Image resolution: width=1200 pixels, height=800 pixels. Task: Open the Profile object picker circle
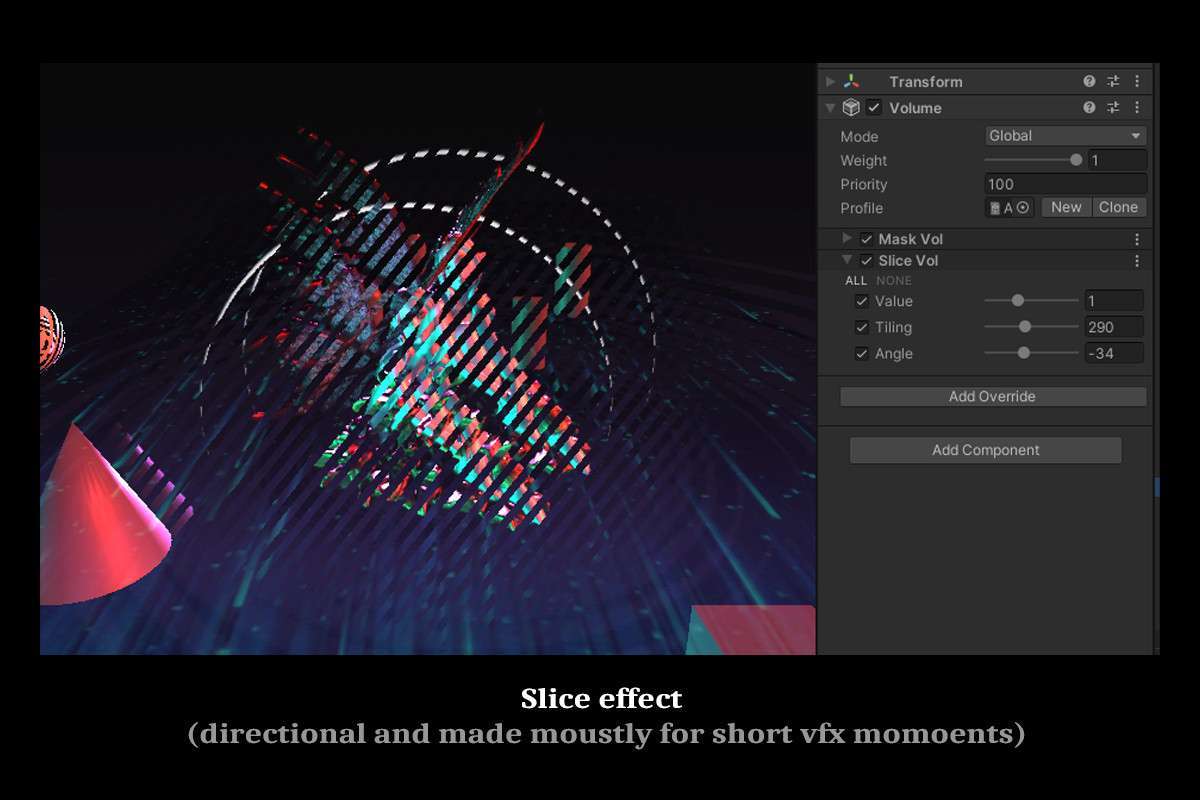(x=1023, y=208)
